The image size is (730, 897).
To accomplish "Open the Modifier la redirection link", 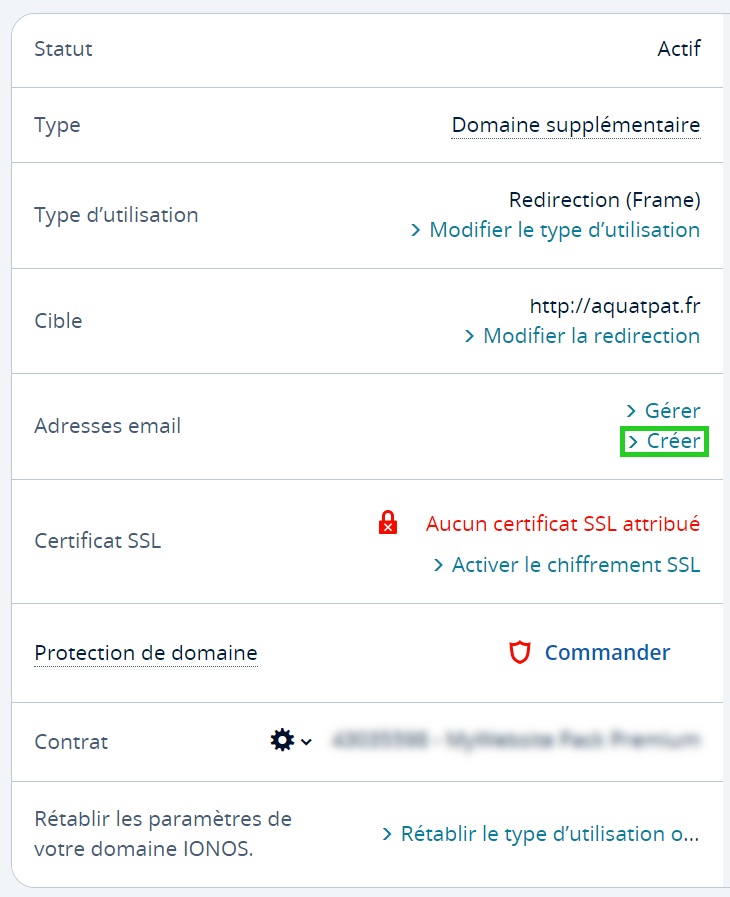I will click(x=592, y=336).
